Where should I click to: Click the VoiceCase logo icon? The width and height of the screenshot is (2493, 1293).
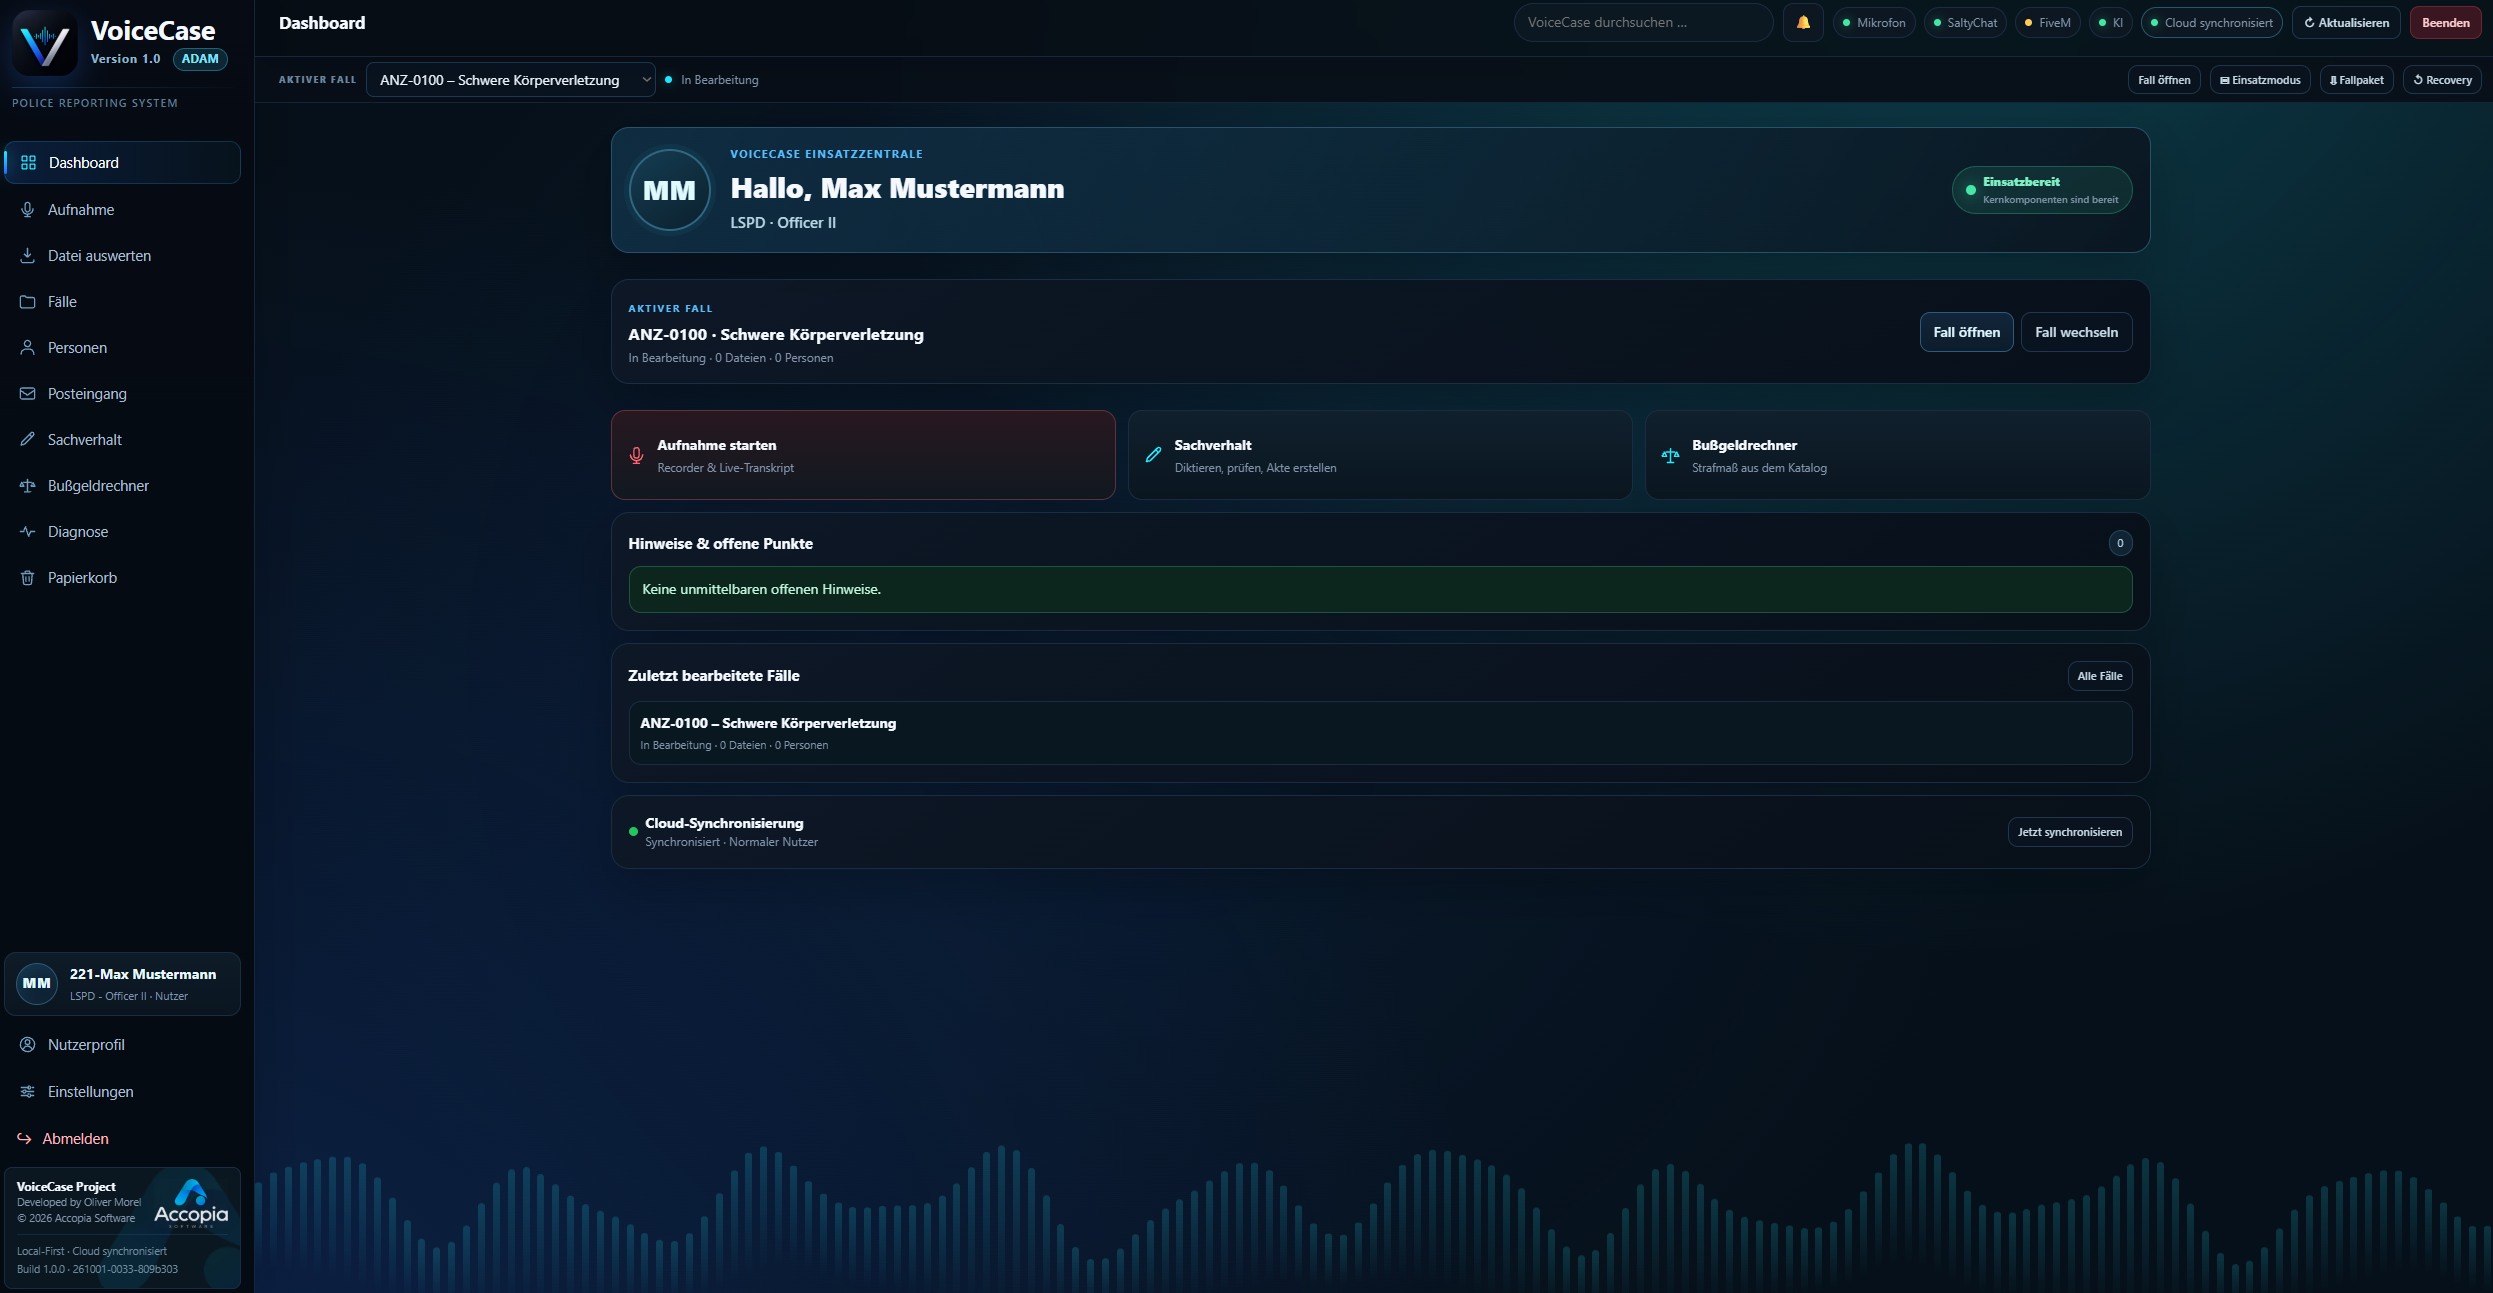(x=45, y=44)
